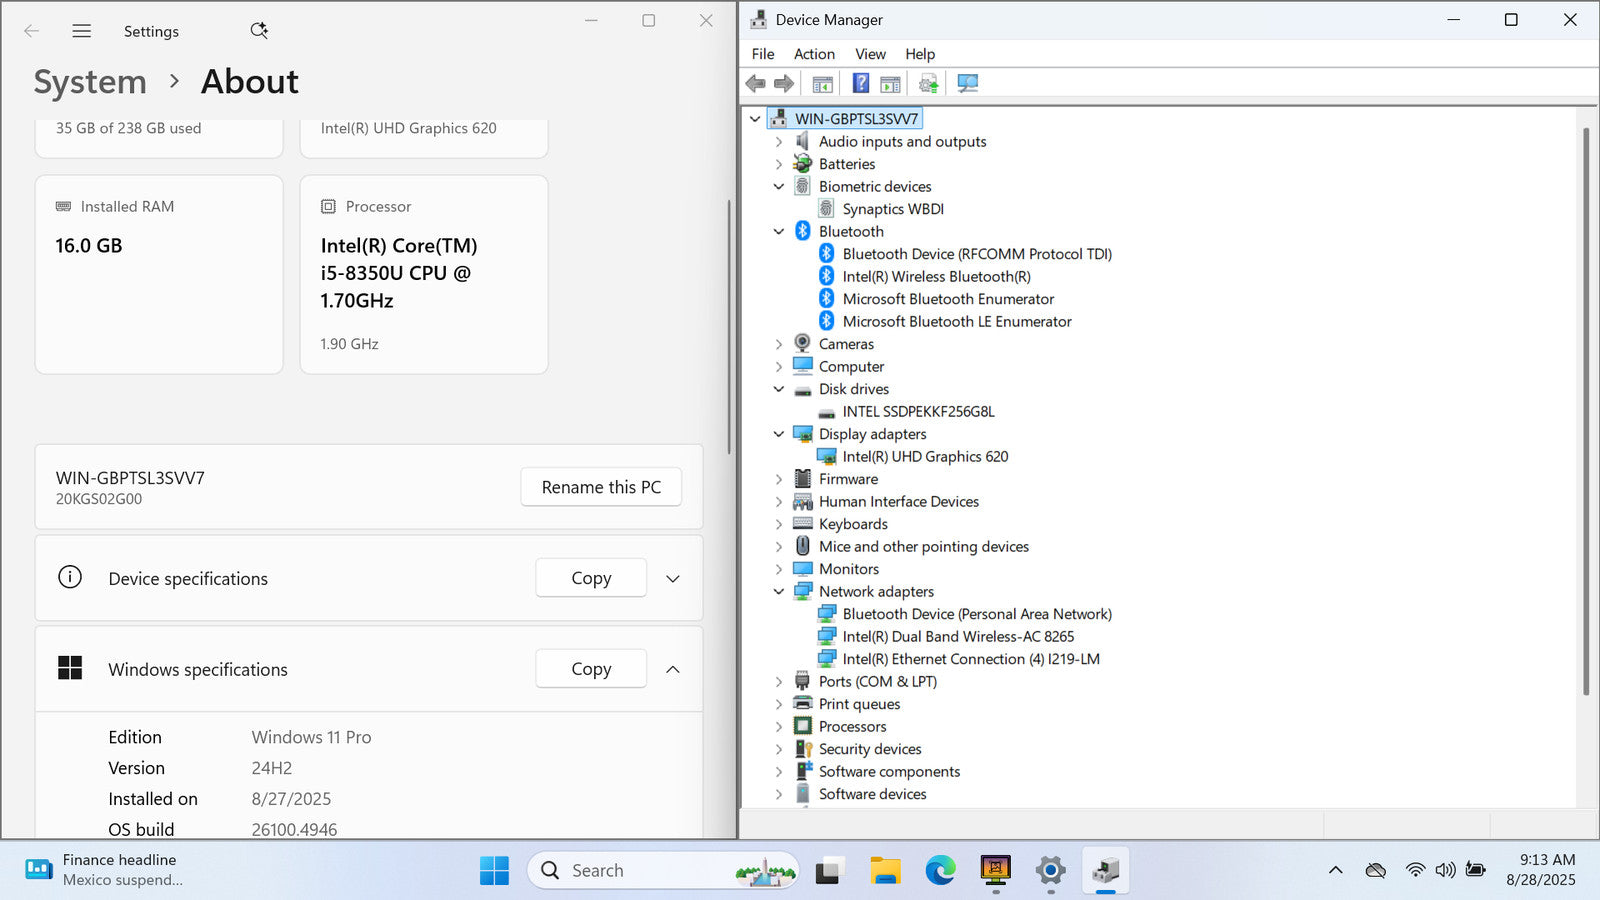Click the Forward arrow in Device Manager toolbar
This screenshot has height=900, width=1600.
tap(784, 84)
